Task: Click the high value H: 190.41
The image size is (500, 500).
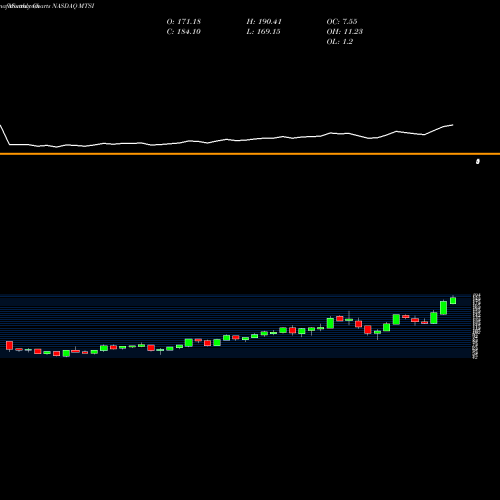Action: (x=264, y=22)
